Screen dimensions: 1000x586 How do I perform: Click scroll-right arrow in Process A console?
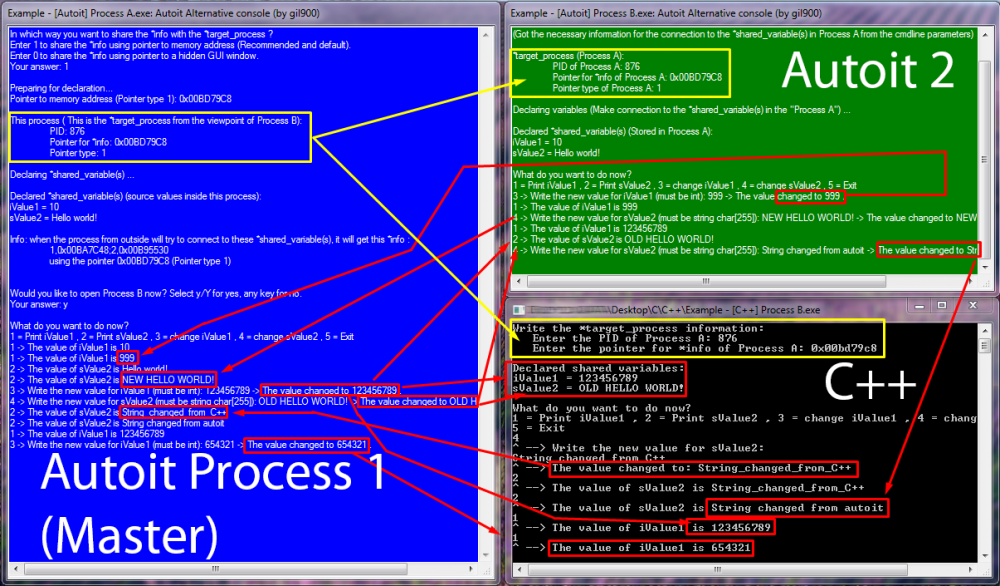[x=471, y=568]
